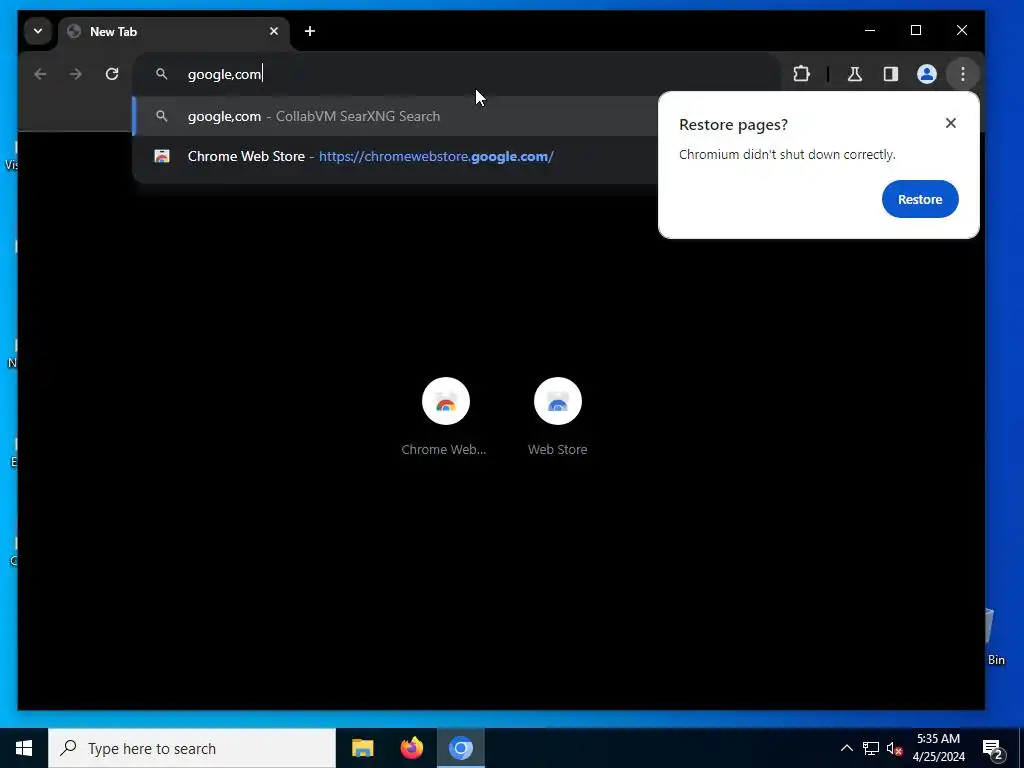Open the Extensions puzzle icon

coord(801,74)
